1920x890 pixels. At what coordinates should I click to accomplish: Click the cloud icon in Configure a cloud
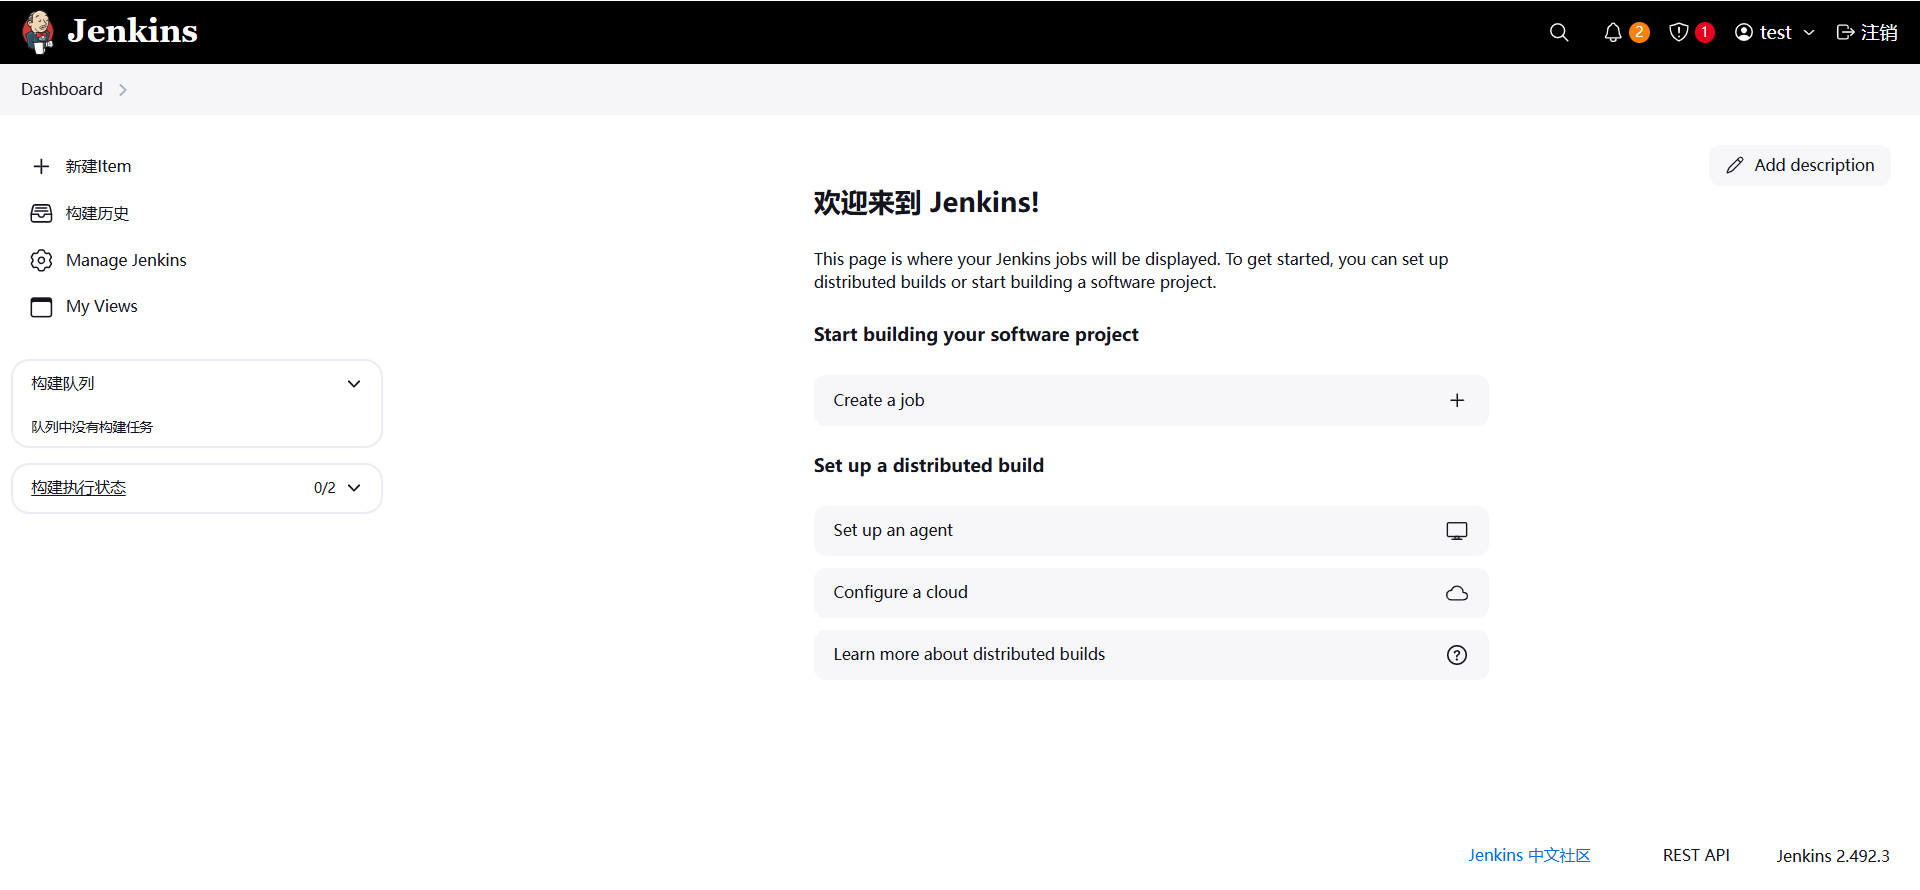click(x=1457, y=593)
